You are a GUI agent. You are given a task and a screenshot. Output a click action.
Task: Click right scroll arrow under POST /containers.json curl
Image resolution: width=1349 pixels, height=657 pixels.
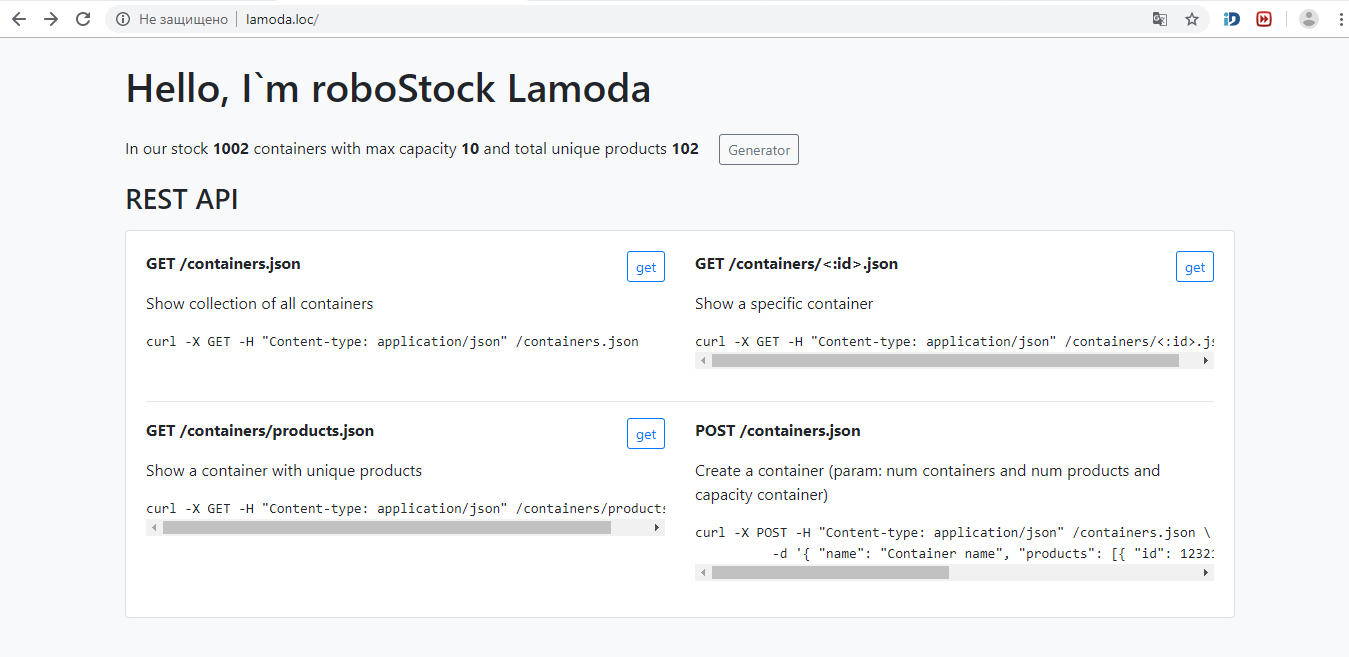point(1206,573)
